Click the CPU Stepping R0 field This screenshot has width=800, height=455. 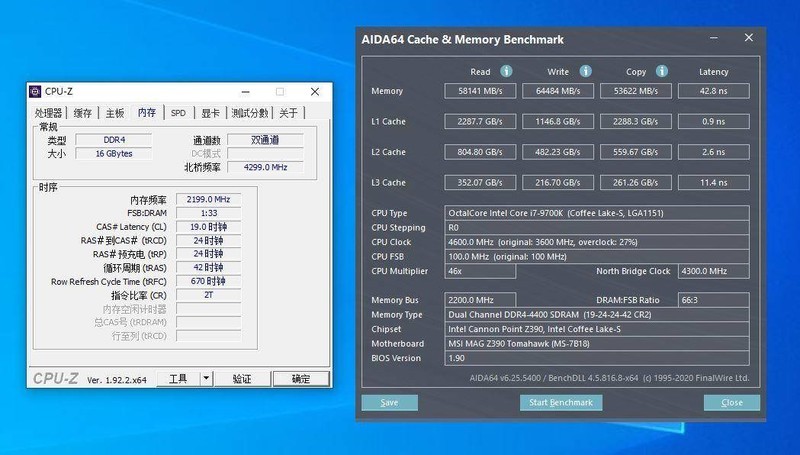coord(597,228)
